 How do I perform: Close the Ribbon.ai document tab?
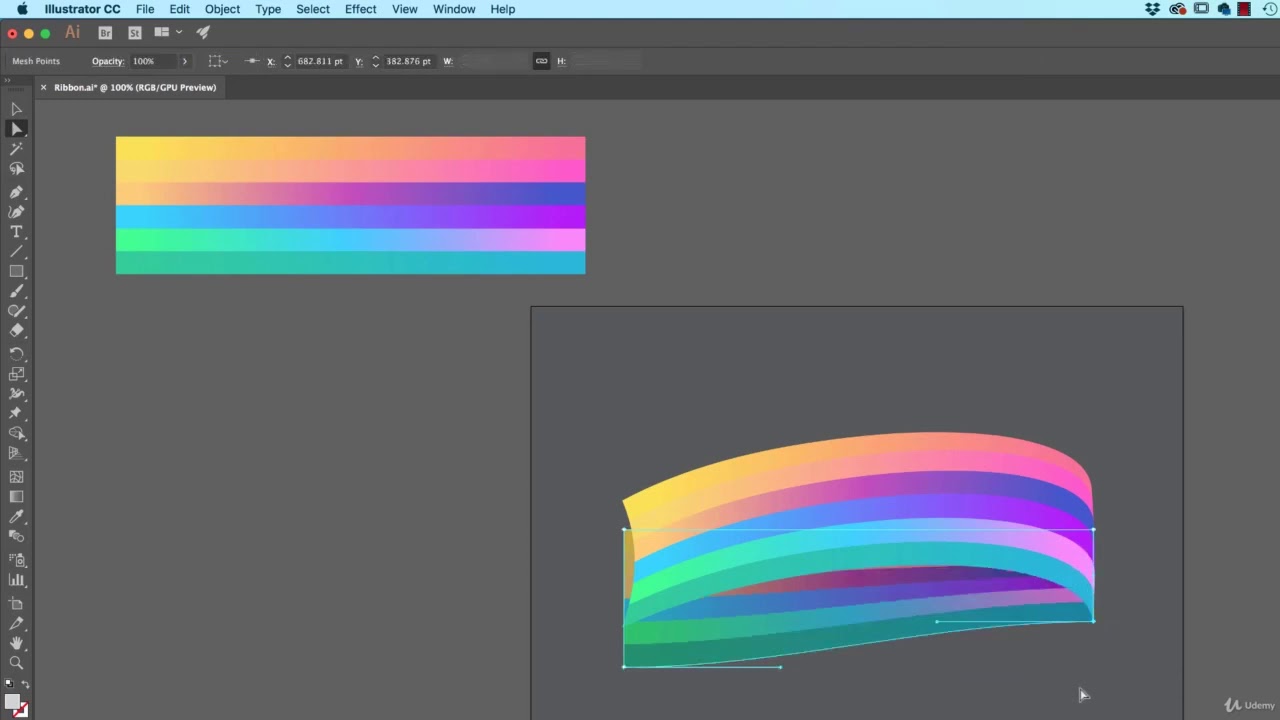[x=43, y=87]
